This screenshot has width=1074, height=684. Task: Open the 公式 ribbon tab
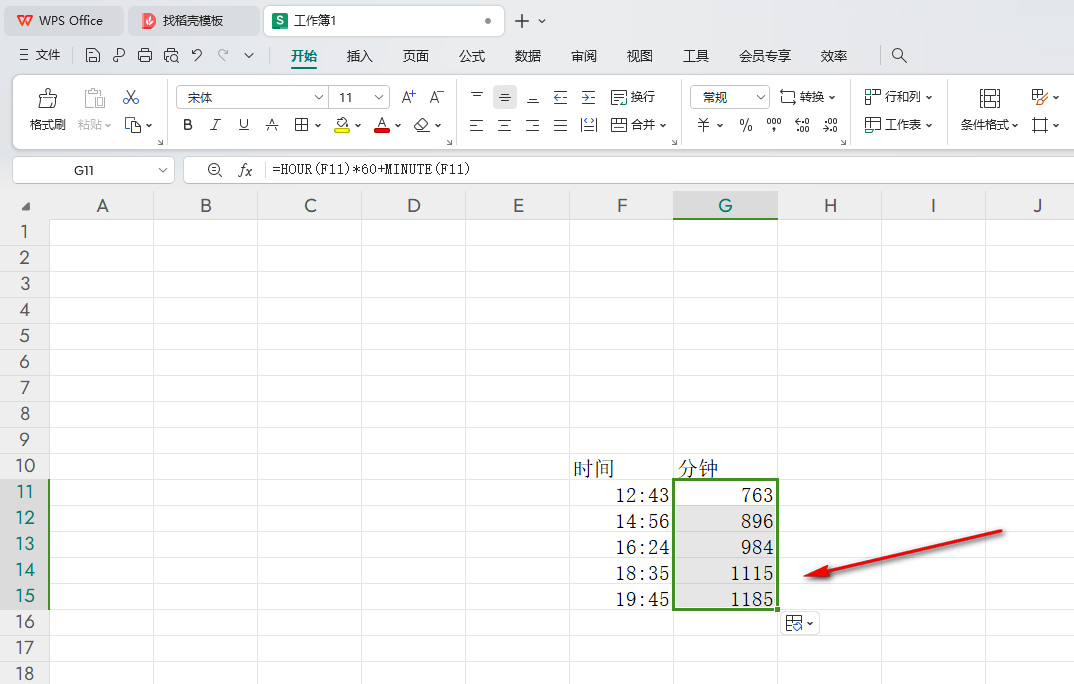click(472, 56)
